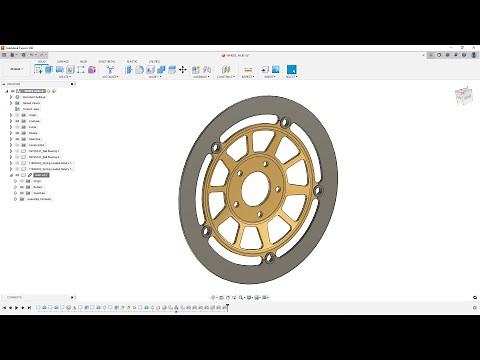Open a new design tab with plus
480x360 pixels.
pyautogui.click(x=431, y=55)
